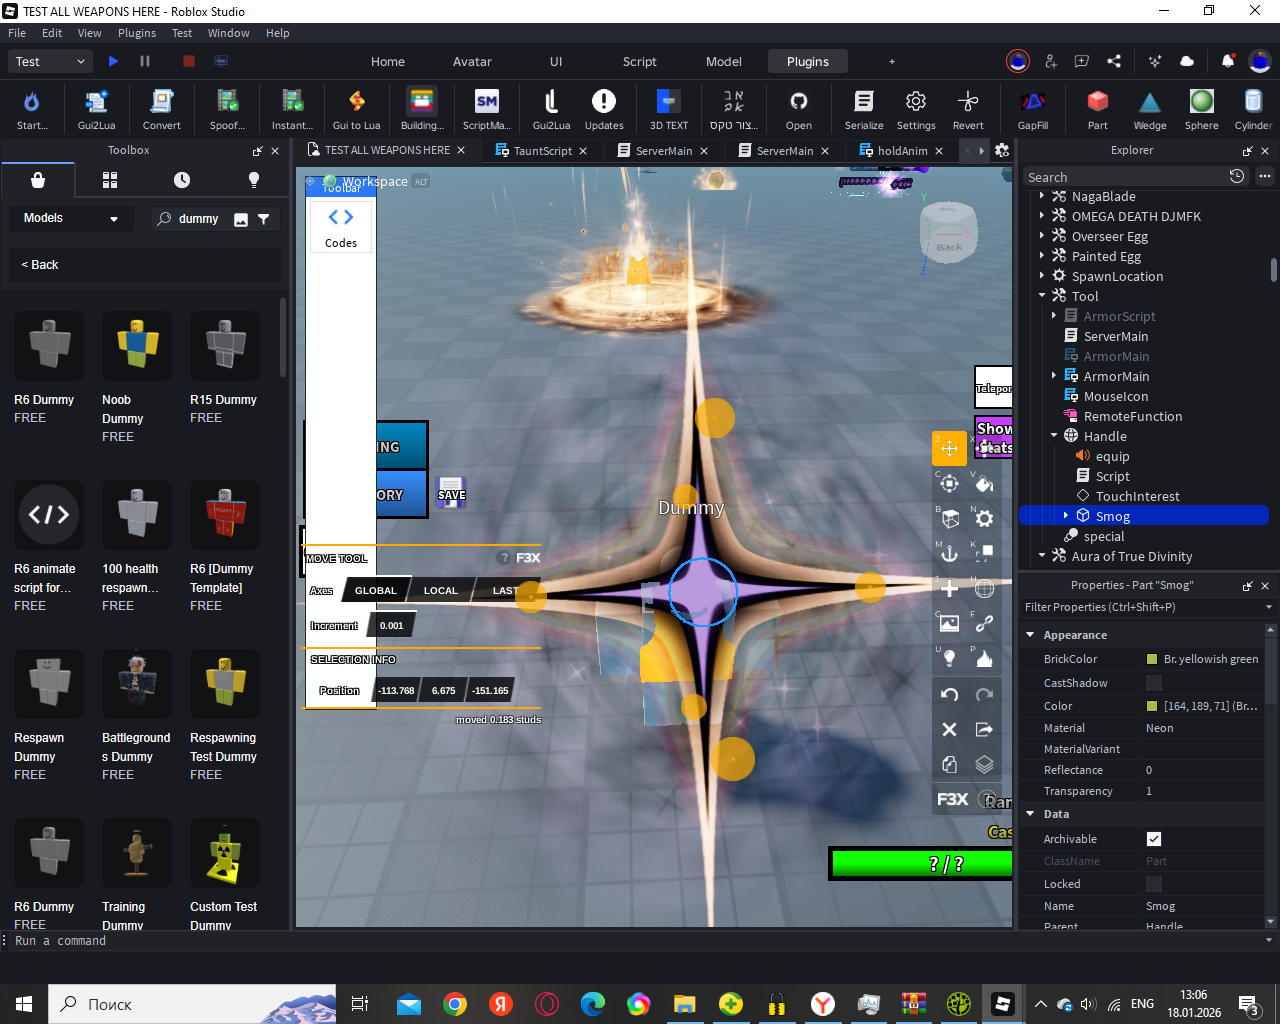Open the File menu

pyautogui.click(x=17, y=33)
